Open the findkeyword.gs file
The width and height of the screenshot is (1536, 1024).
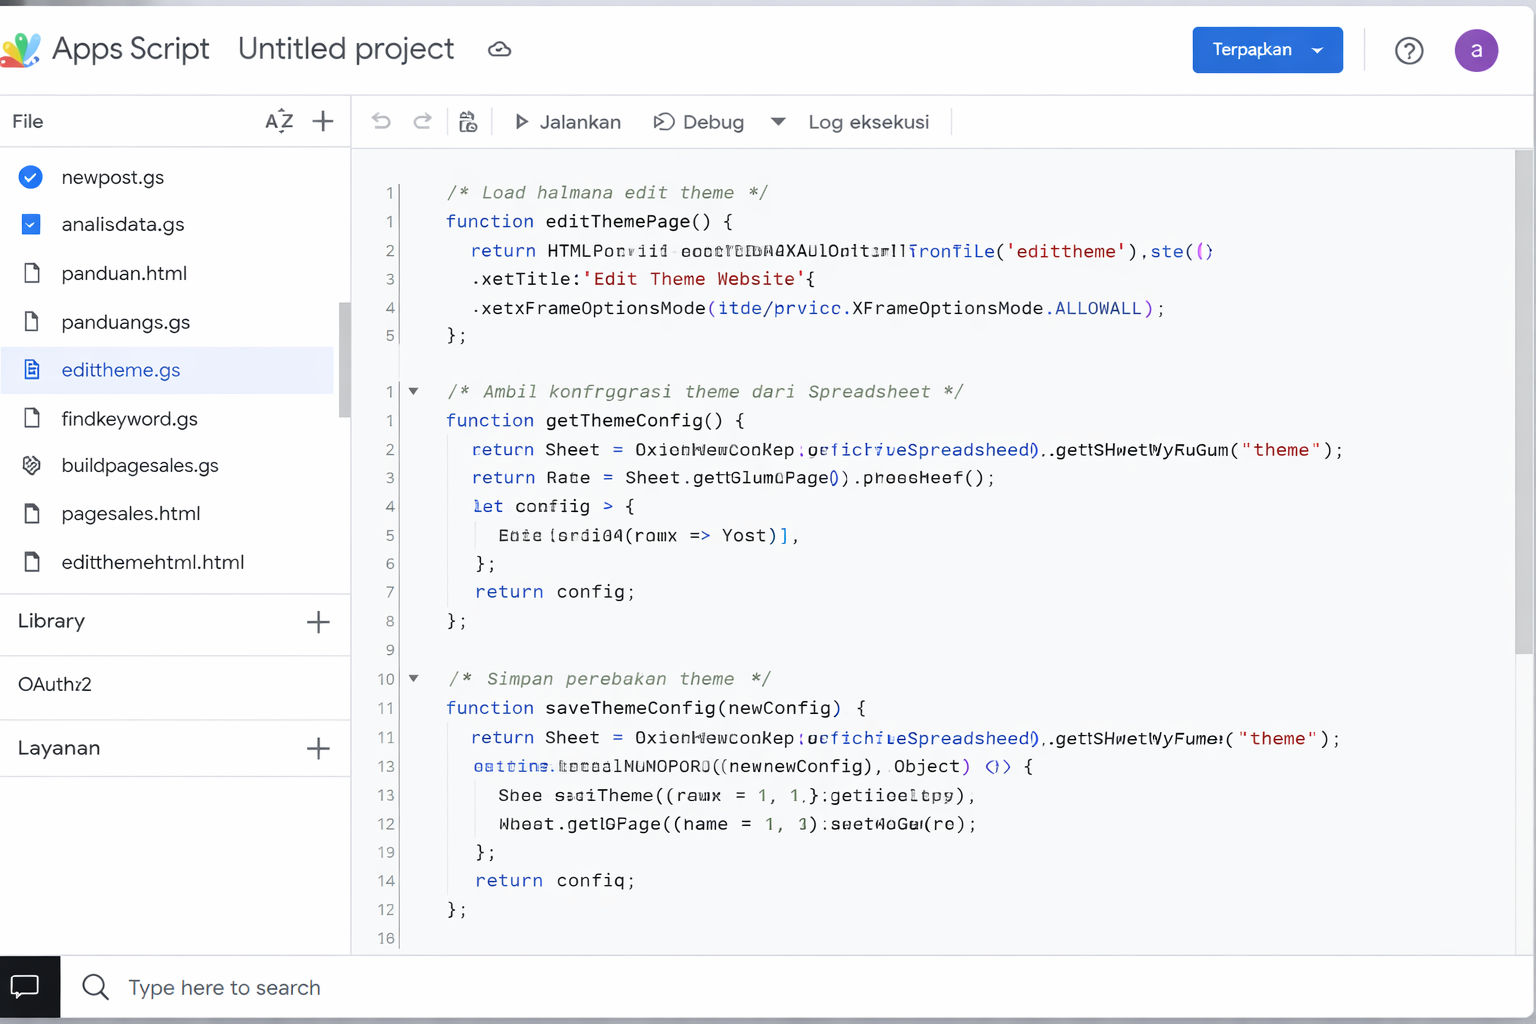click(130, 418)
